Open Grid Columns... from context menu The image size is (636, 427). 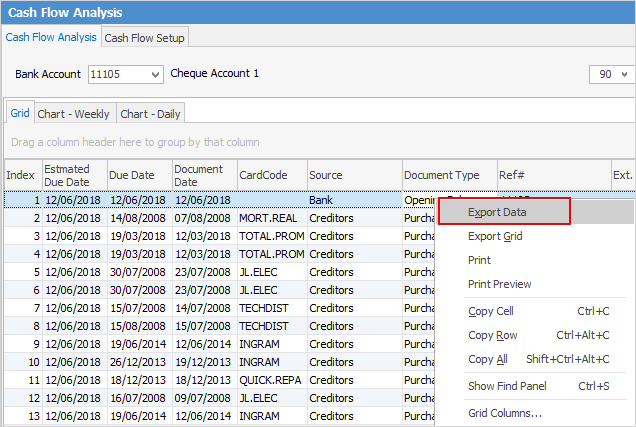coord(505,413)
